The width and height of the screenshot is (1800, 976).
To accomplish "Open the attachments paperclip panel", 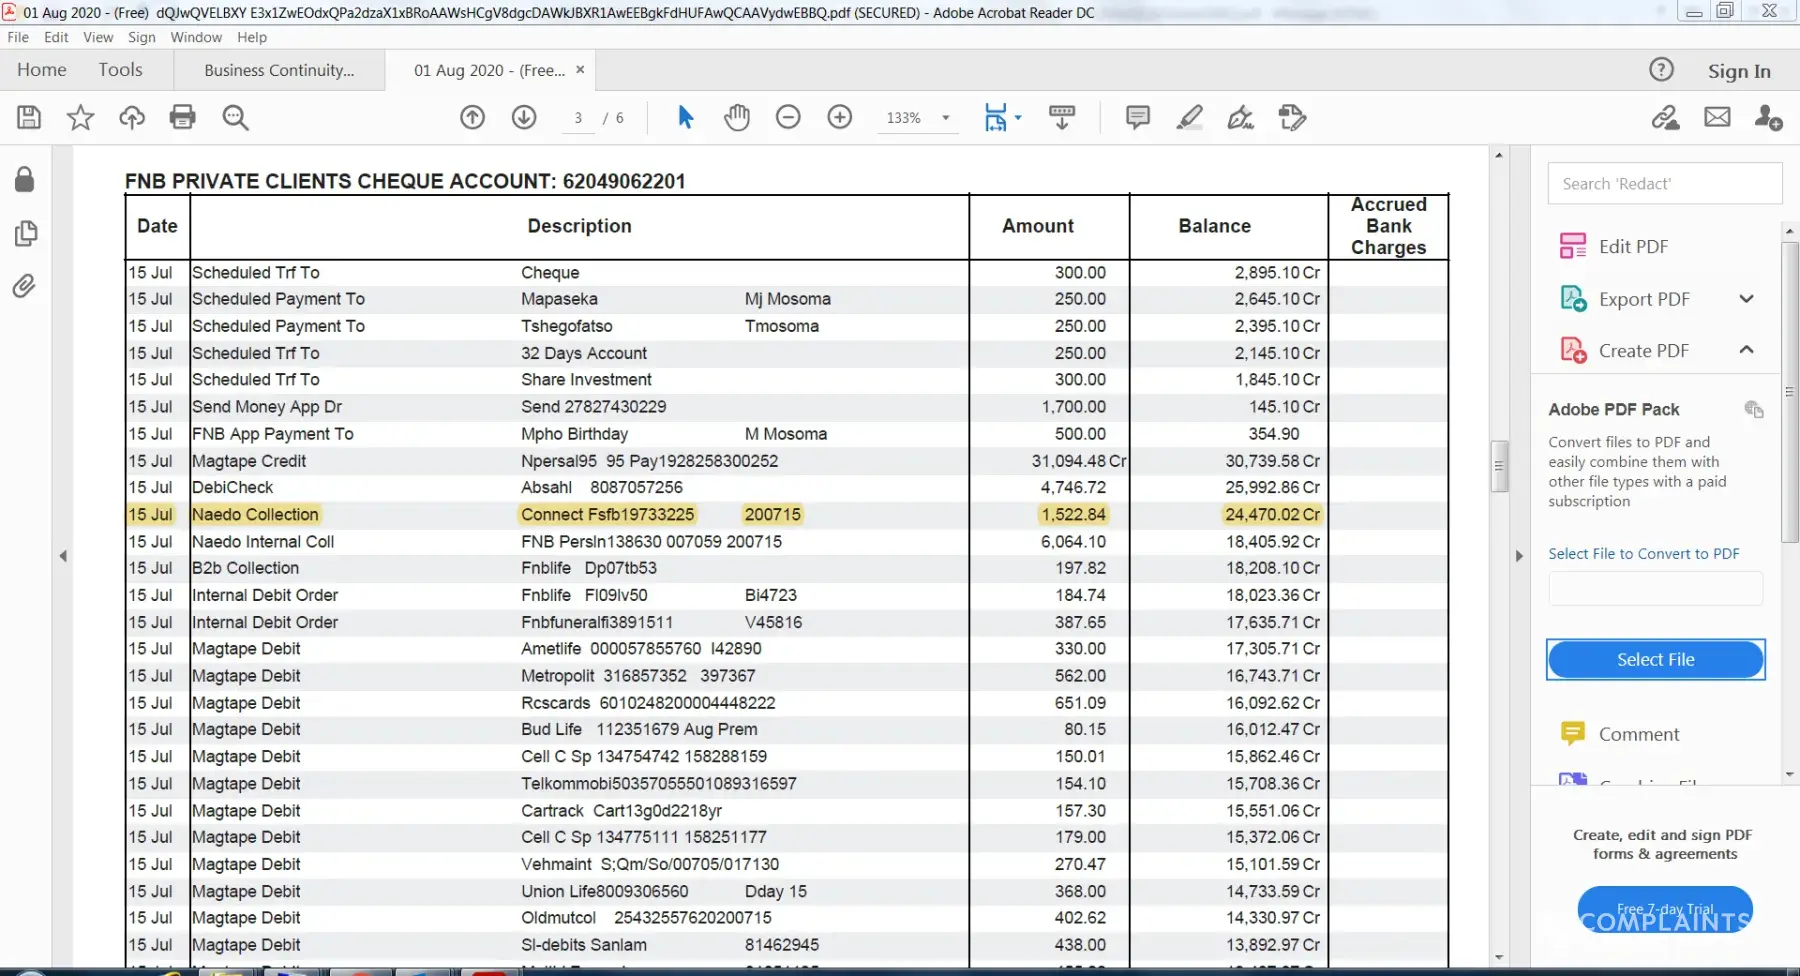I will [25, 287].
